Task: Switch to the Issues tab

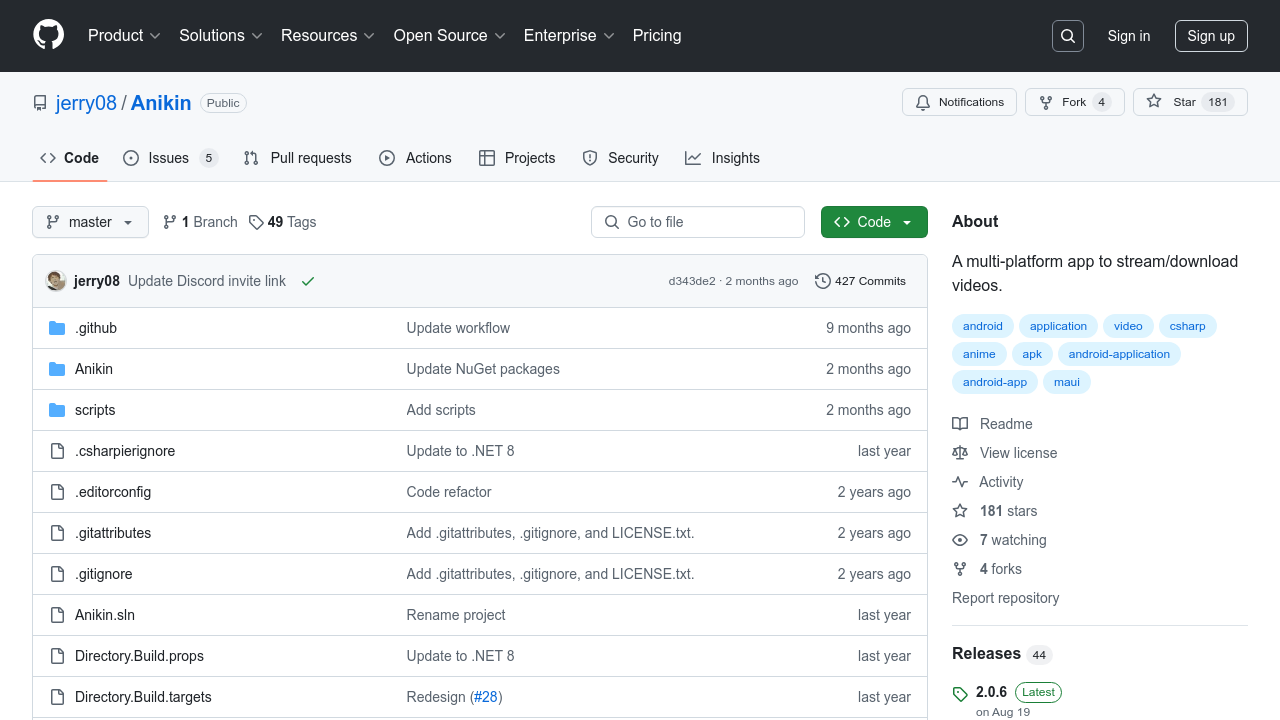Action: click(170, 158)
